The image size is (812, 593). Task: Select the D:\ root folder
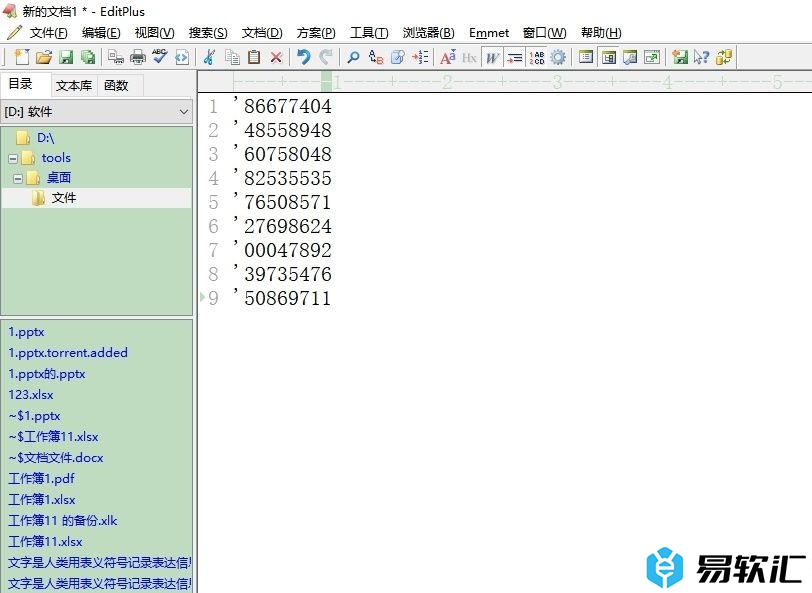point(46,138)
